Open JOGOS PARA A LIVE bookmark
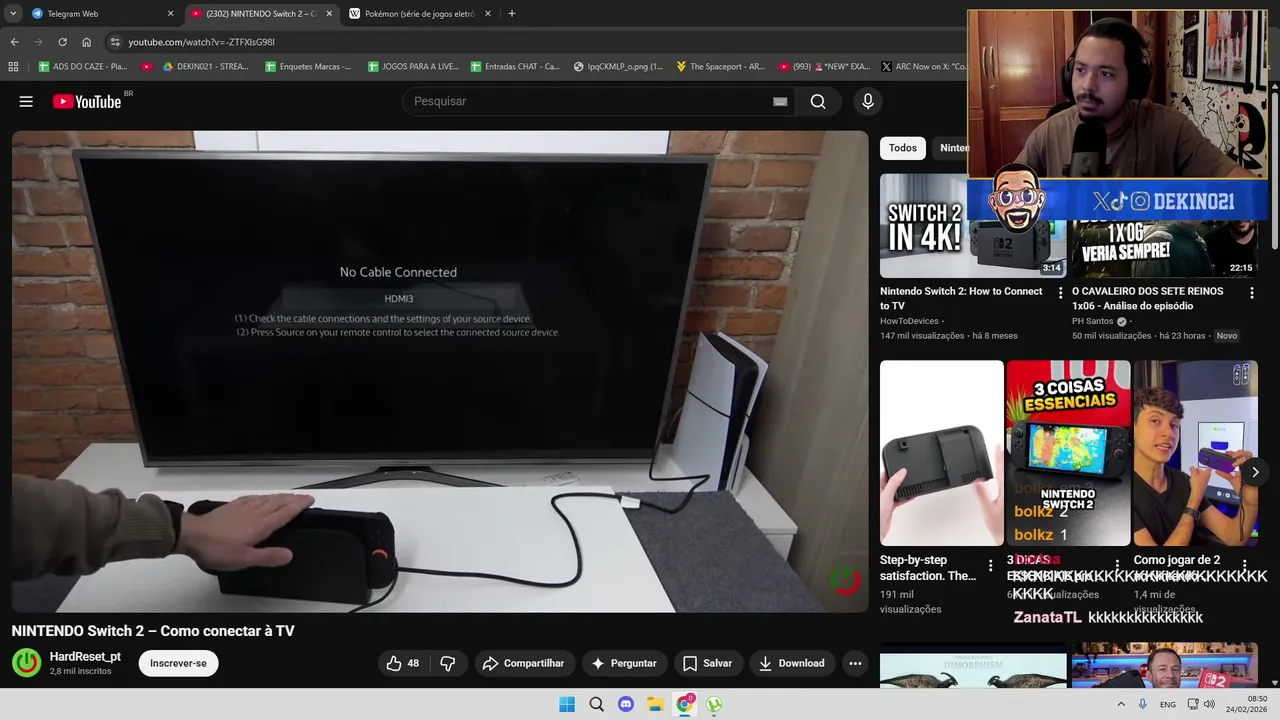Image resolution: width=1280 pixels, height=720 pixels. tap(413, 67)
